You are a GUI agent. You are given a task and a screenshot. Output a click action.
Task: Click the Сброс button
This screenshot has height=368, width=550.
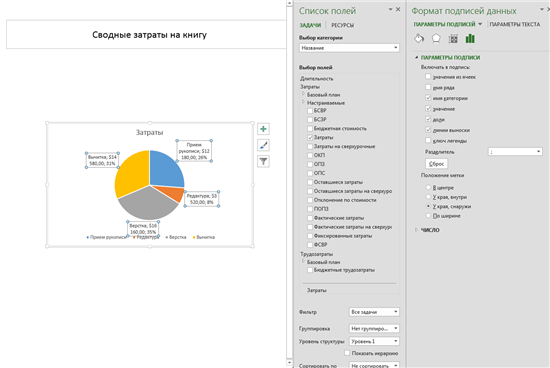(436, 164)
